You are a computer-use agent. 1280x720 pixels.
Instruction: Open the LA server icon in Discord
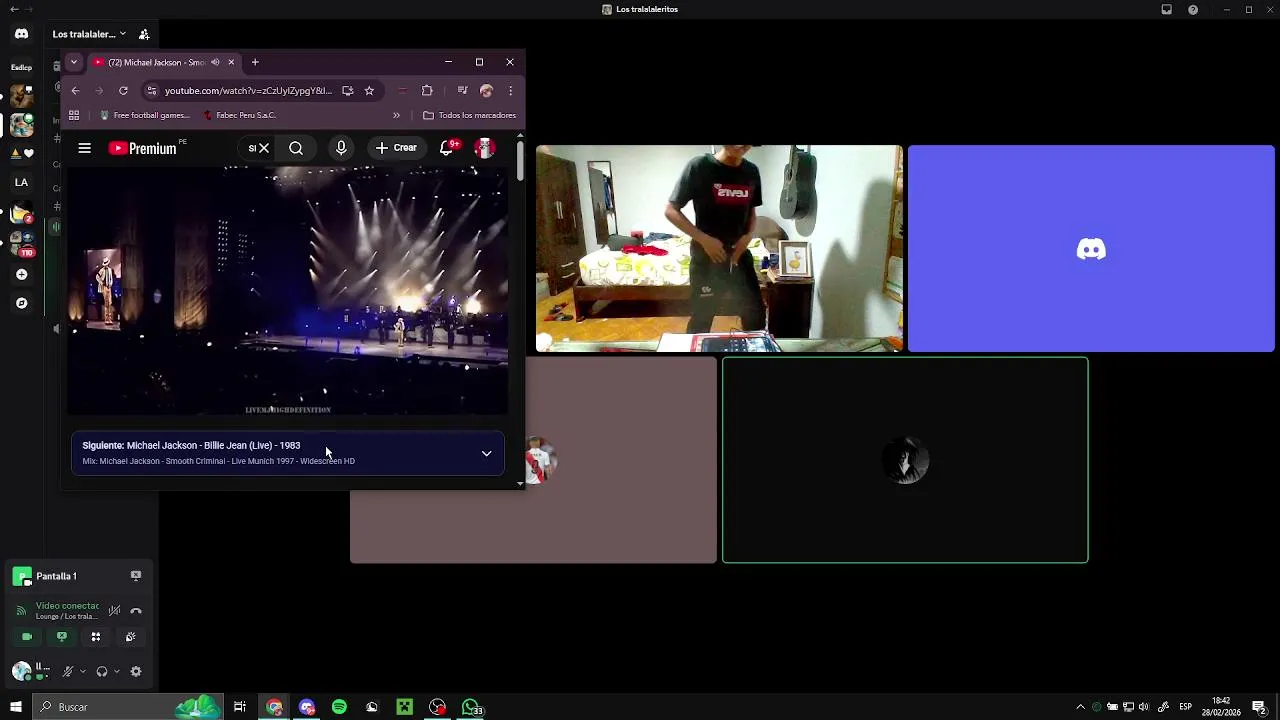(x=21, y=182)
